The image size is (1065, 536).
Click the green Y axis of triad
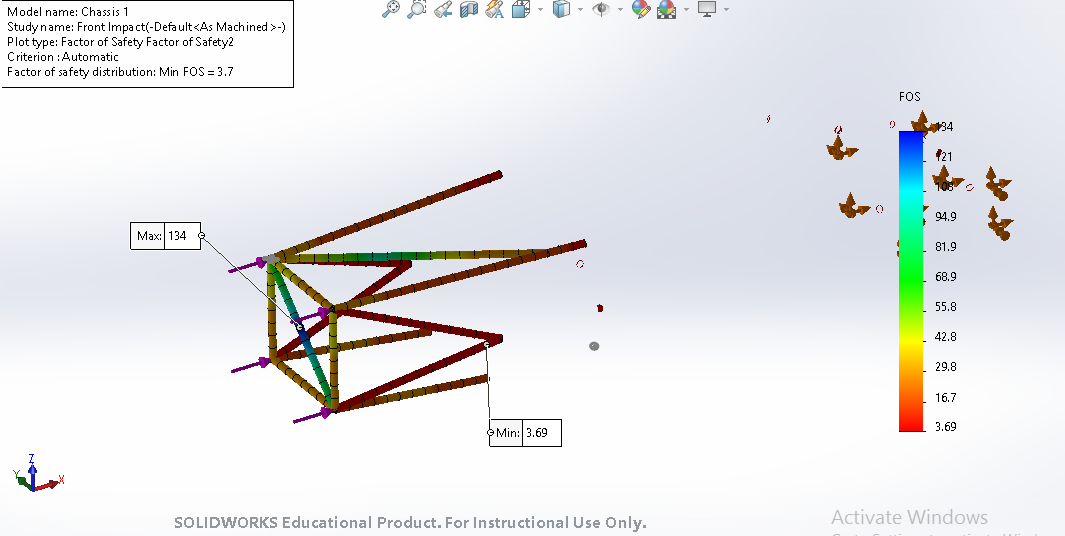[23, 481]
